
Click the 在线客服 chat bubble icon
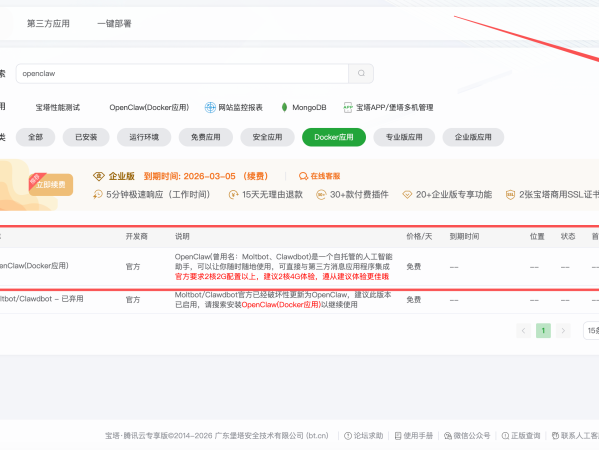[303, 176]
